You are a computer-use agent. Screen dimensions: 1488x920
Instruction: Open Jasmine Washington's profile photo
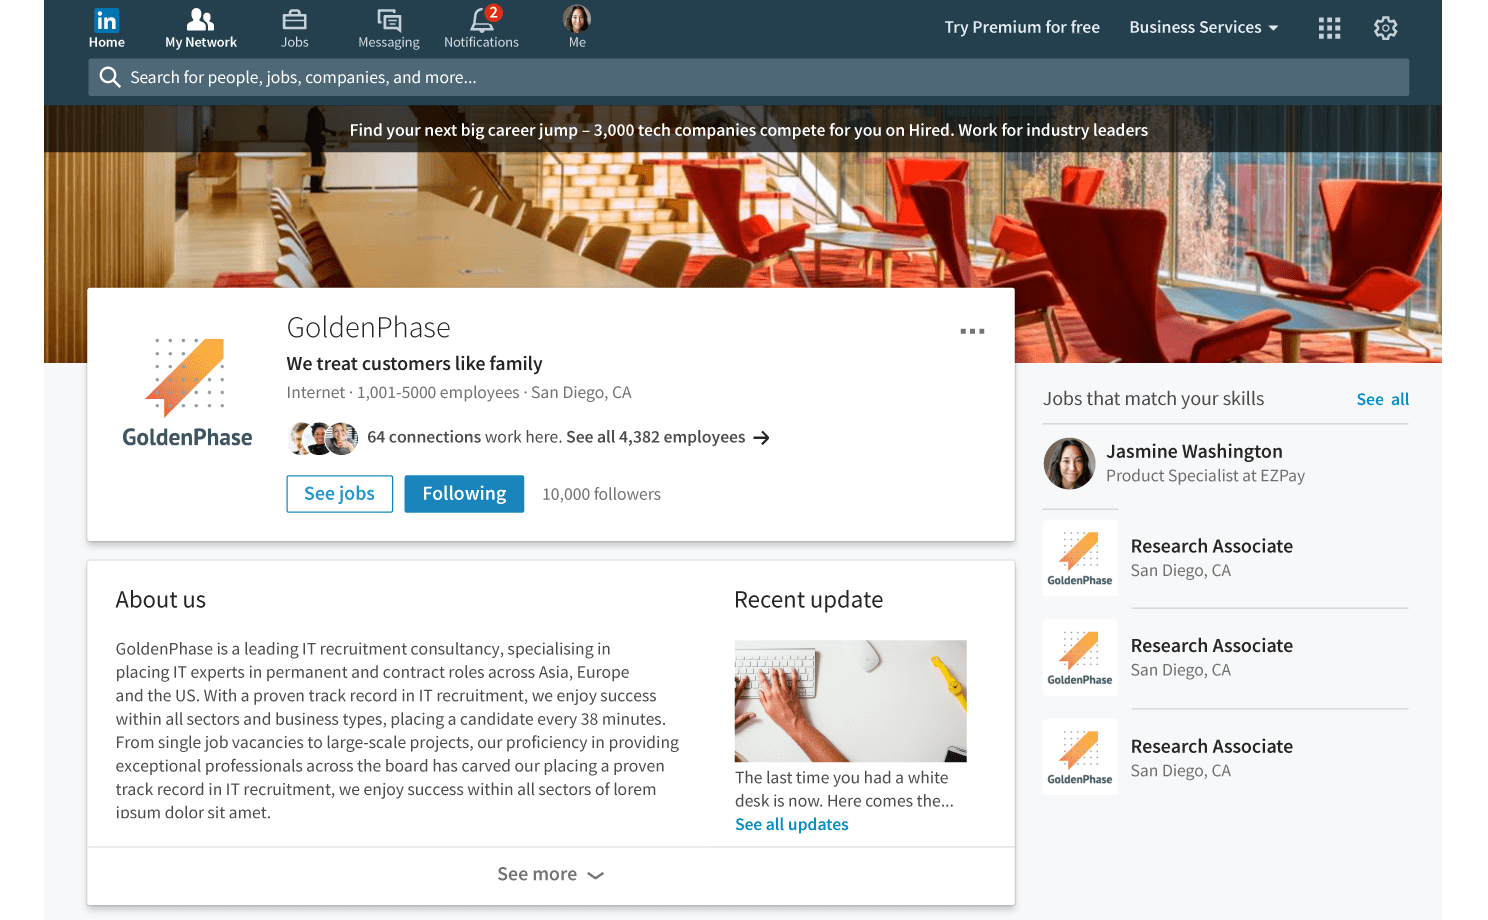(1069, 464)
